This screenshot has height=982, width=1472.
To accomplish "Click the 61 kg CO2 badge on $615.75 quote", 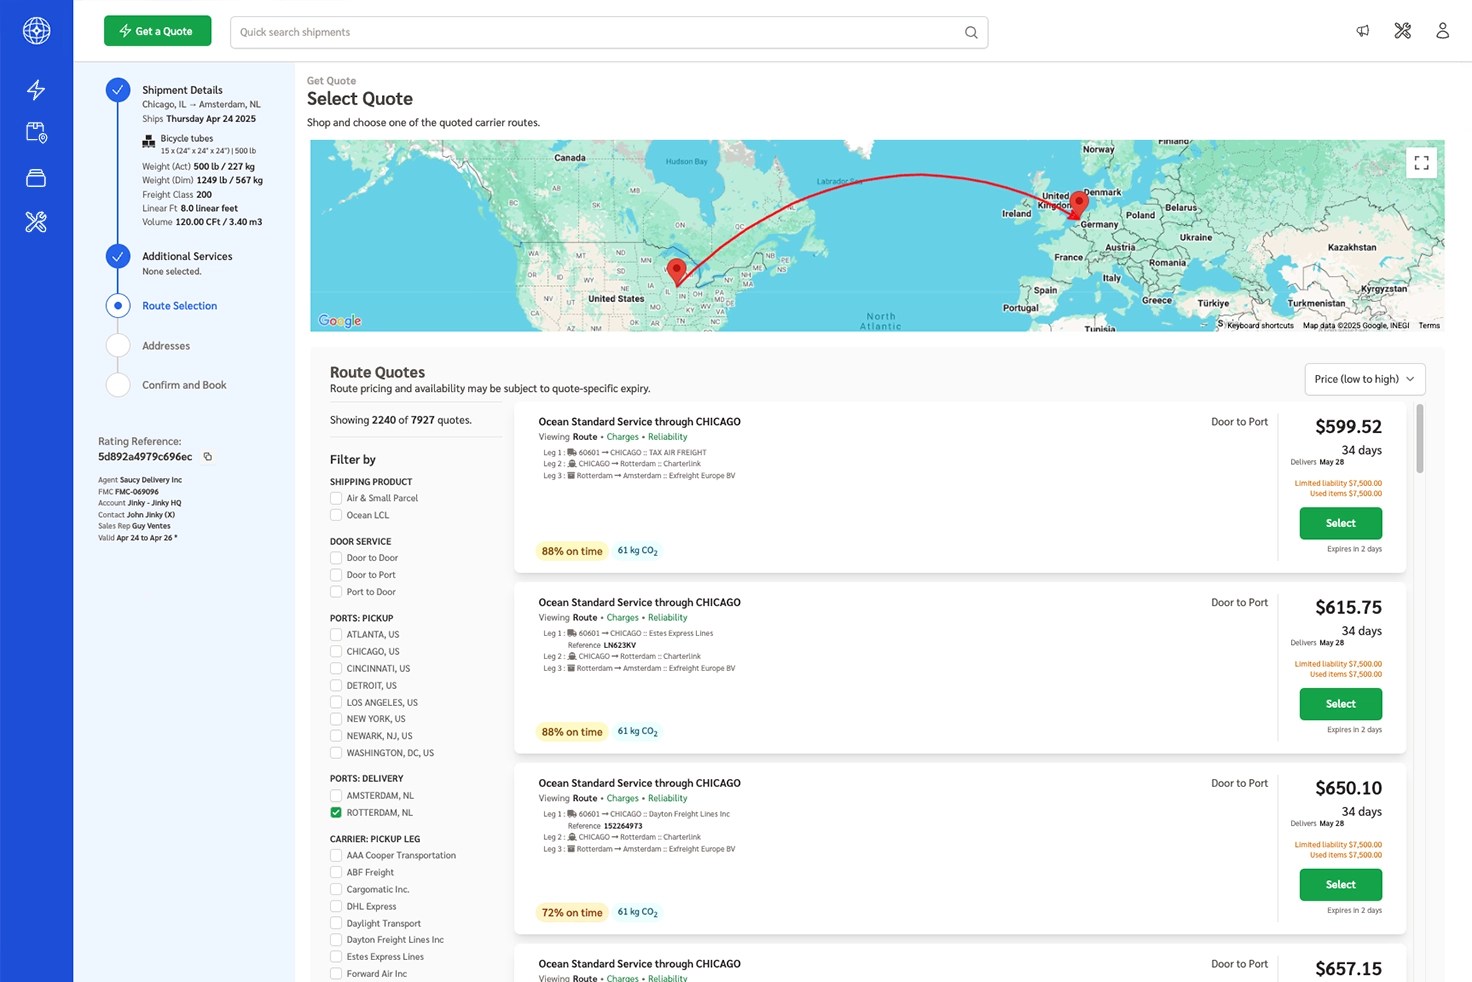I will [637, 732].
